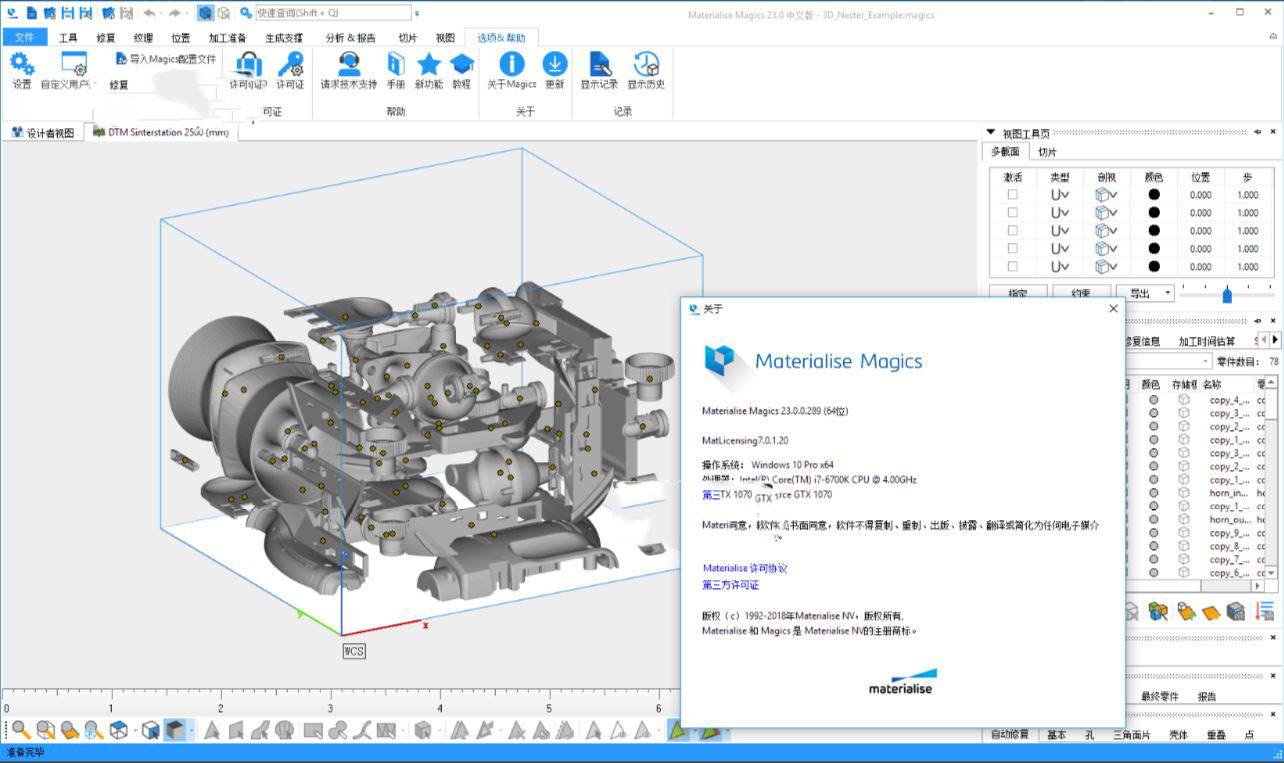
Task: Close the 关于 About dialog
Action: point(1113,309)
